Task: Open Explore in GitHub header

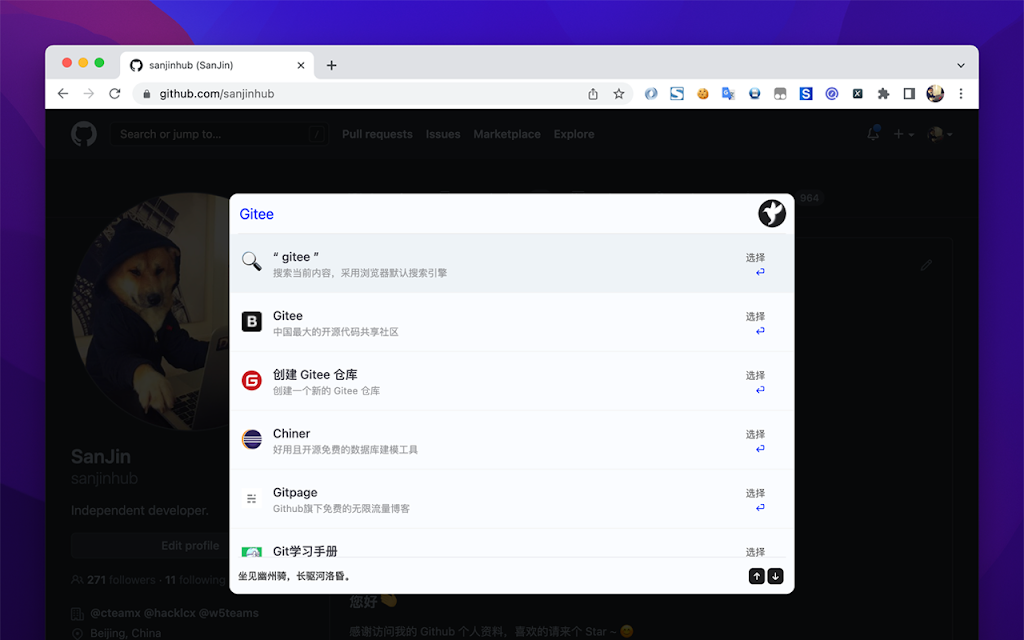Action: (574, 134)
